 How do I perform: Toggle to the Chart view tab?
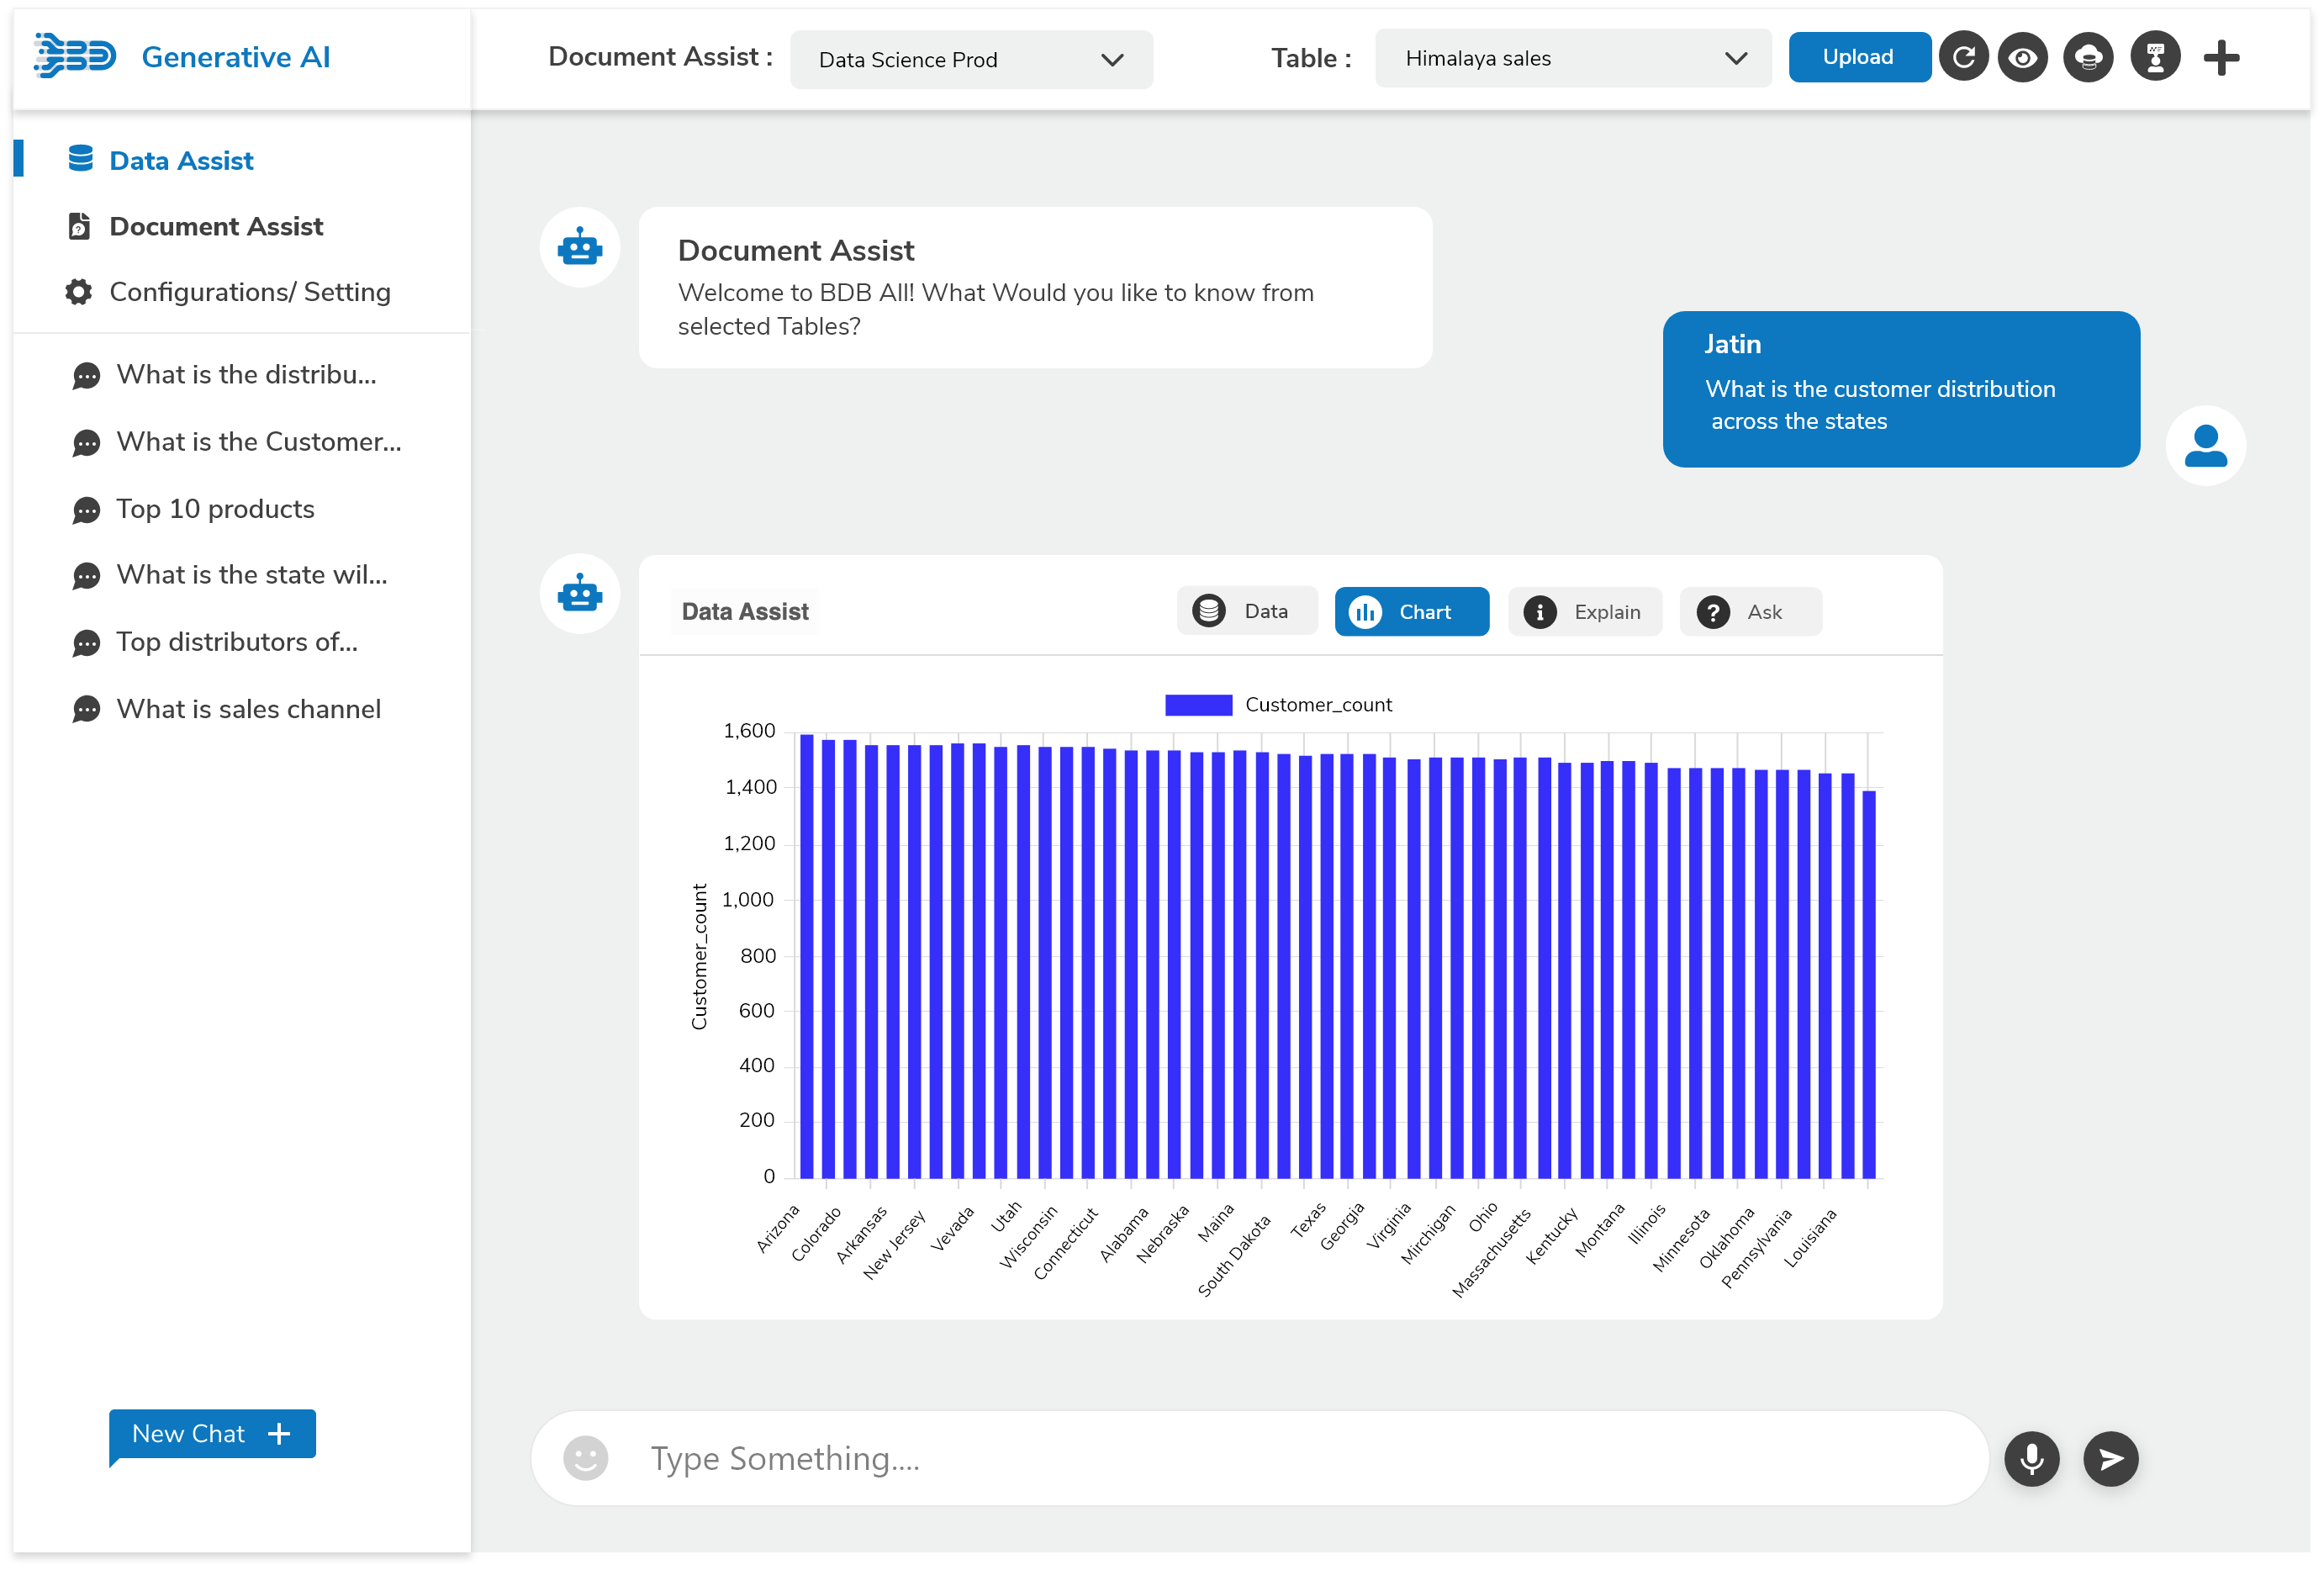point(1410,611)
